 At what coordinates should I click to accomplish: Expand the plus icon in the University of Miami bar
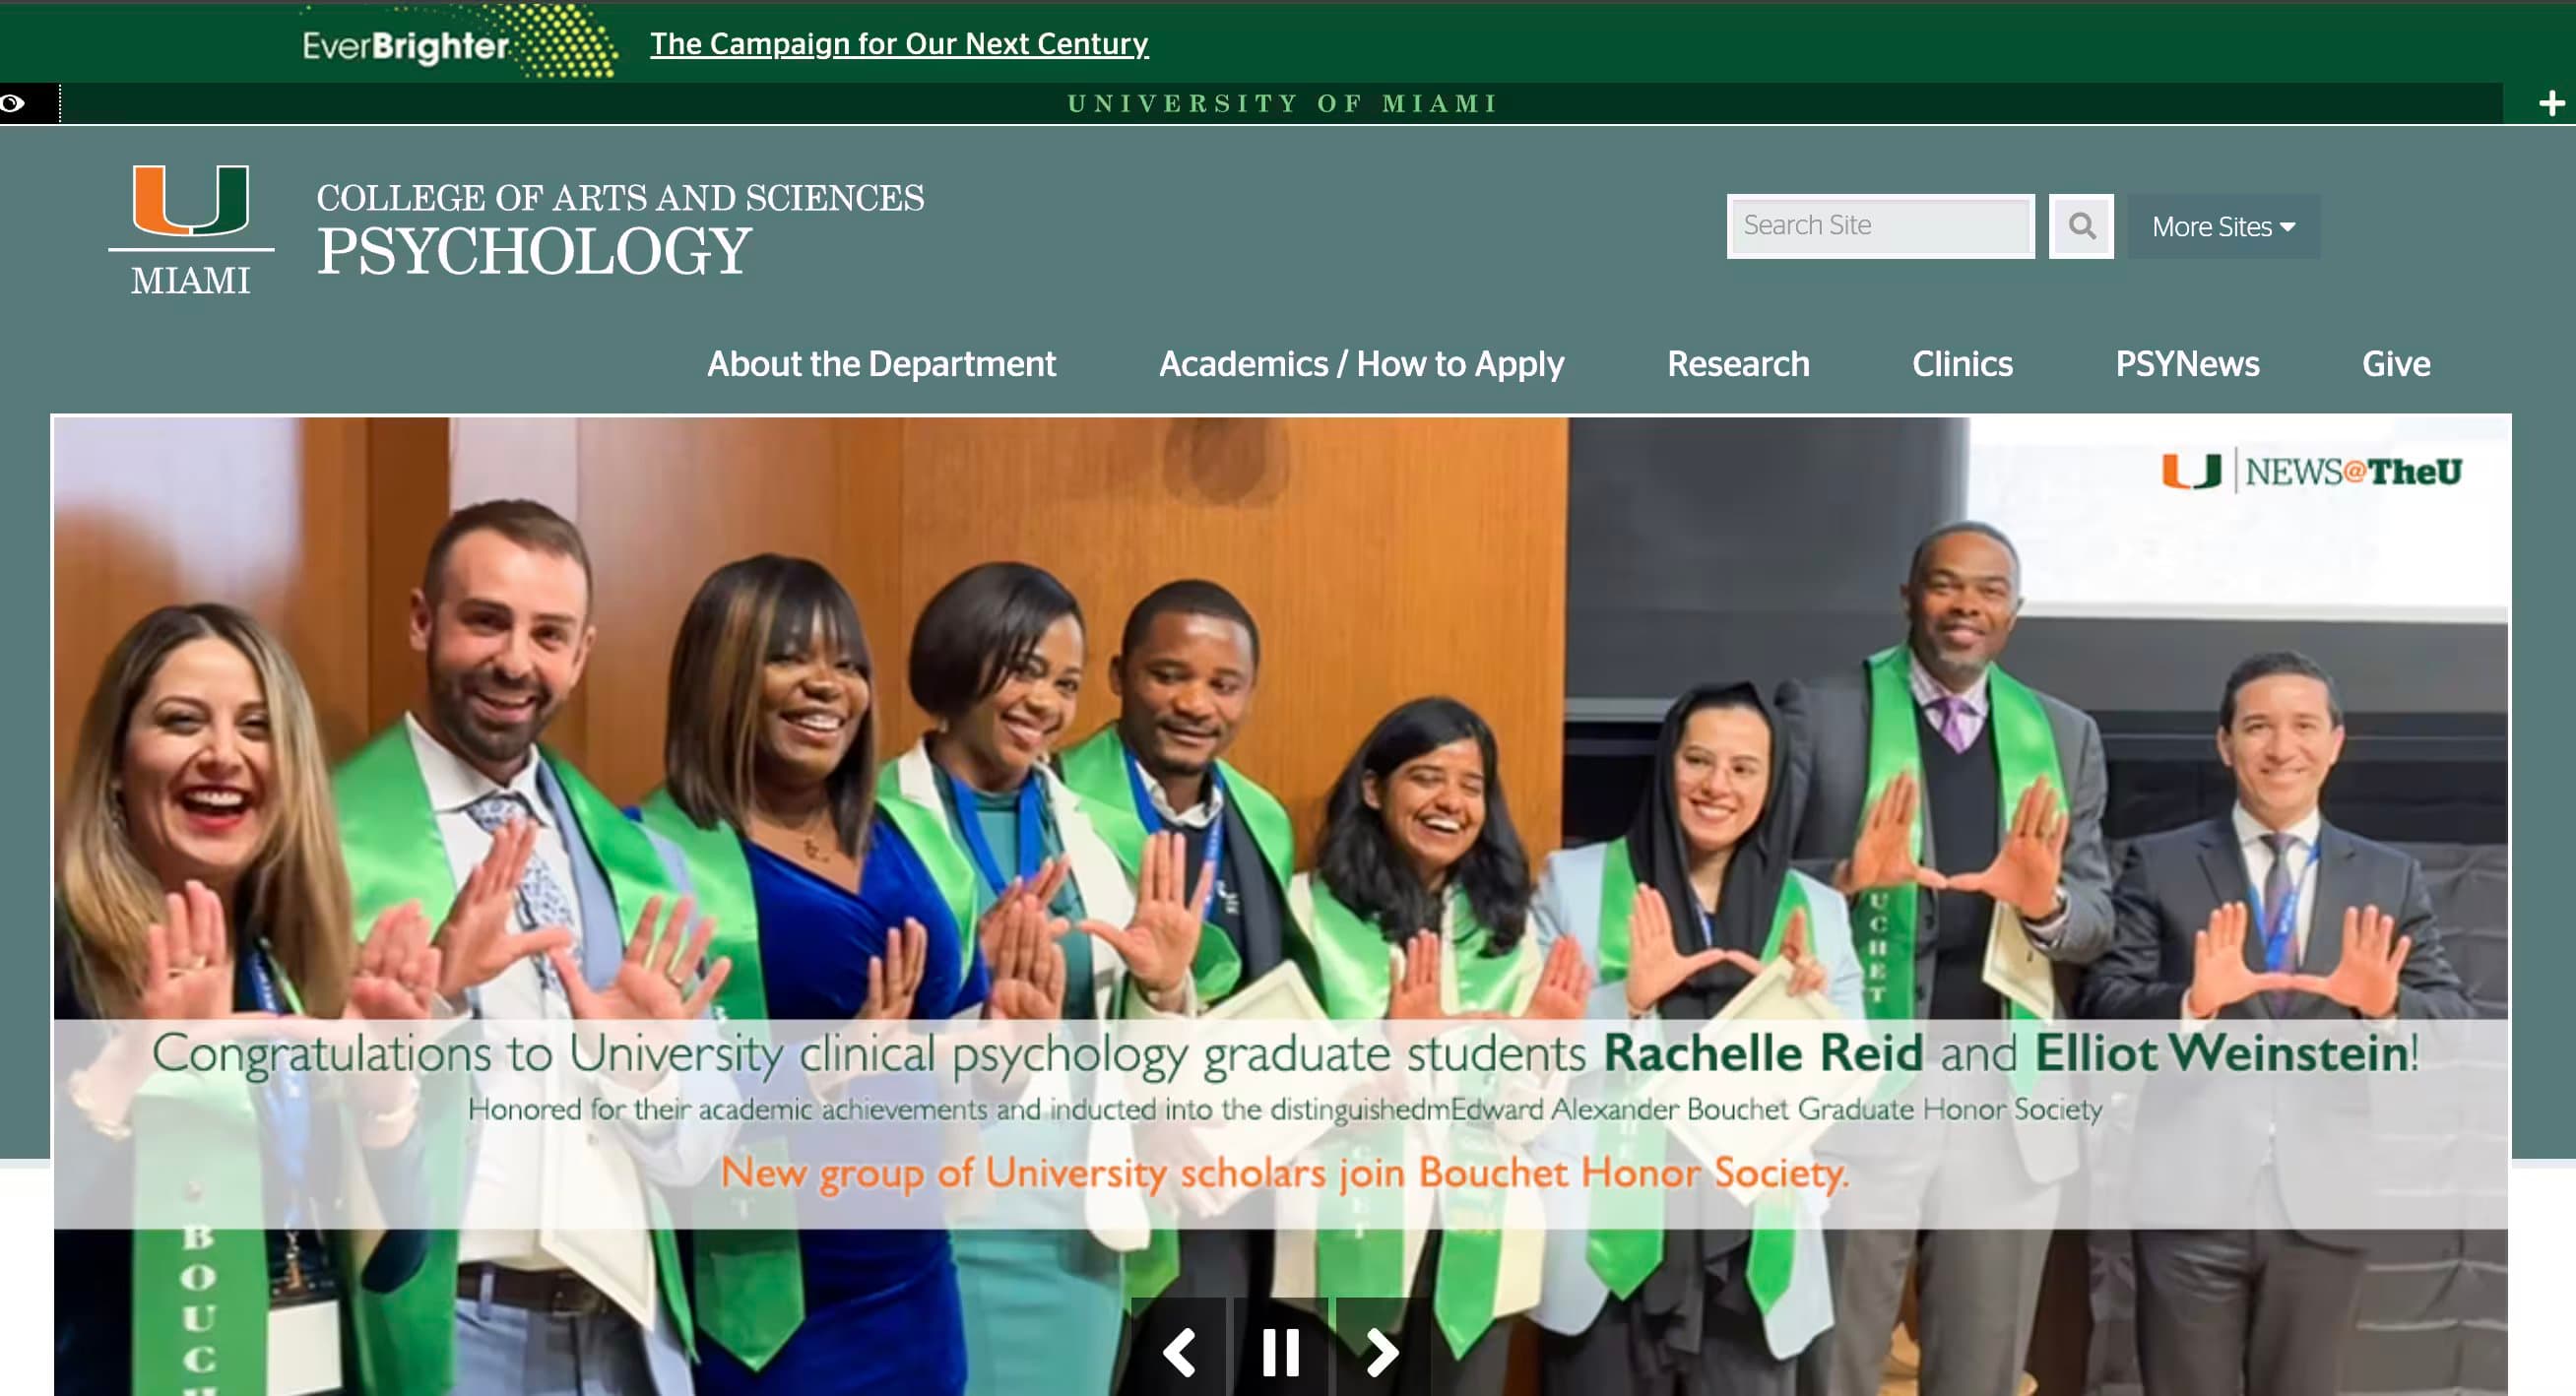point(2551,103)
